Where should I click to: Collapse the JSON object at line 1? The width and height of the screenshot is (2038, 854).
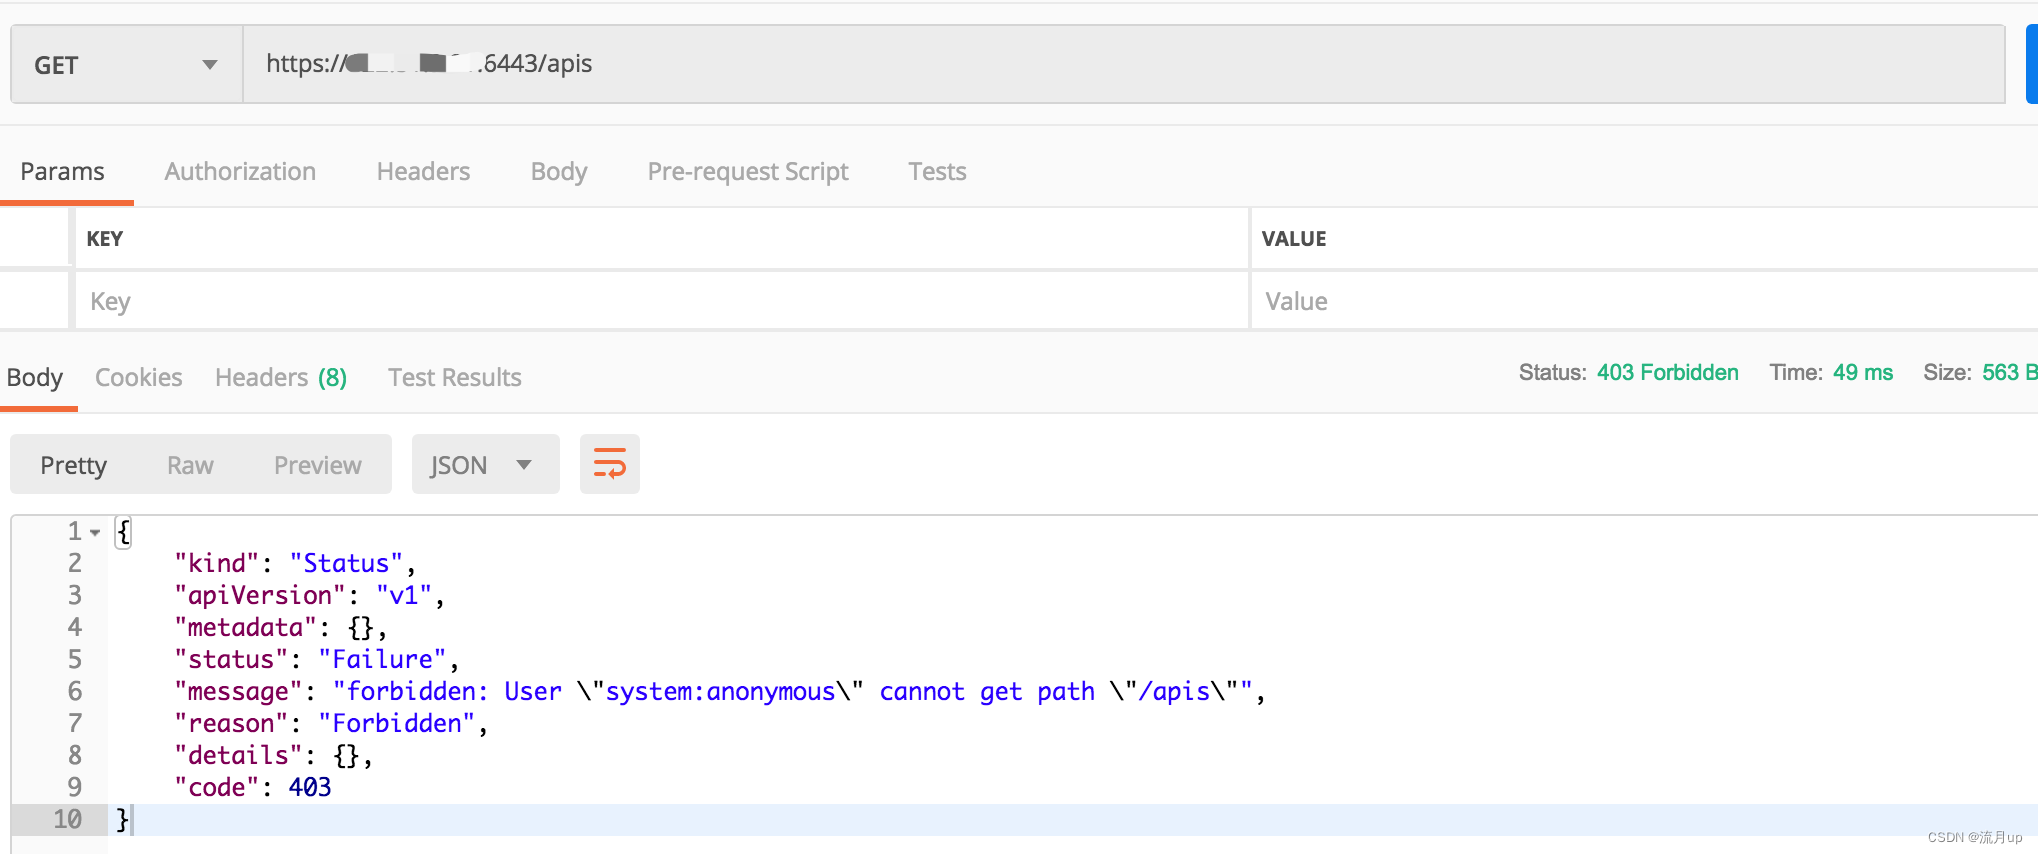(95, 533)
